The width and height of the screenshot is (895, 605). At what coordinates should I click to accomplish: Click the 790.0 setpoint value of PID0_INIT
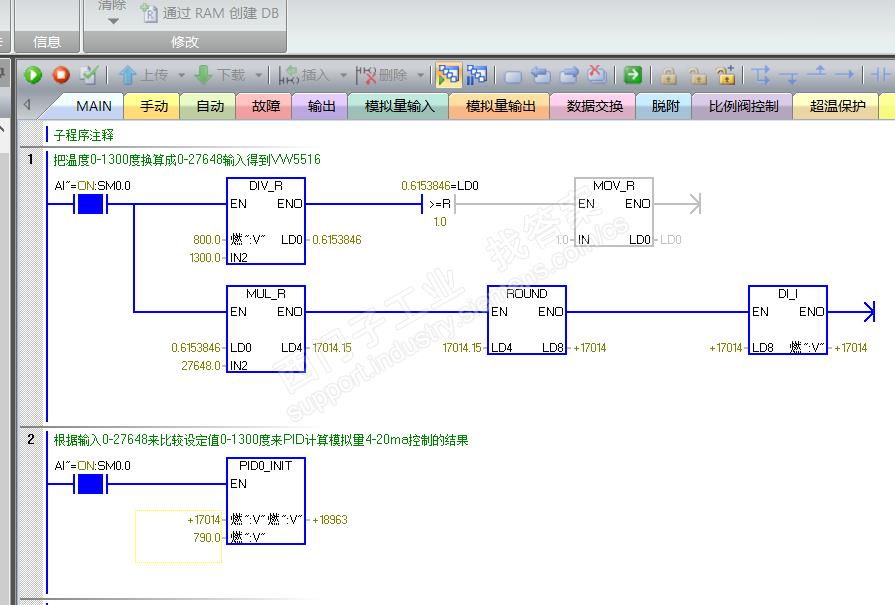(207, 538)
